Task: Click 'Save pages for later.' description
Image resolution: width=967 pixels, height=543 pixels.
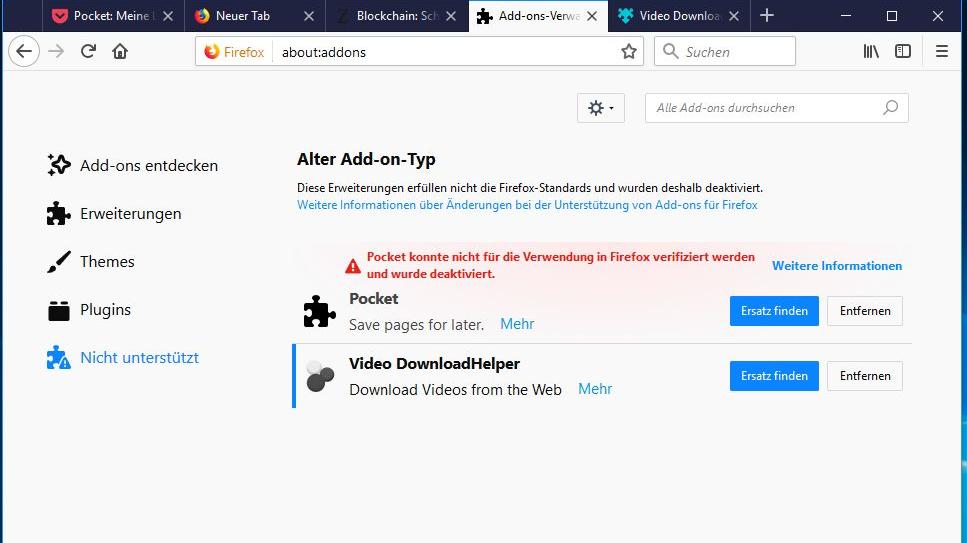Action: coord(416,325)
